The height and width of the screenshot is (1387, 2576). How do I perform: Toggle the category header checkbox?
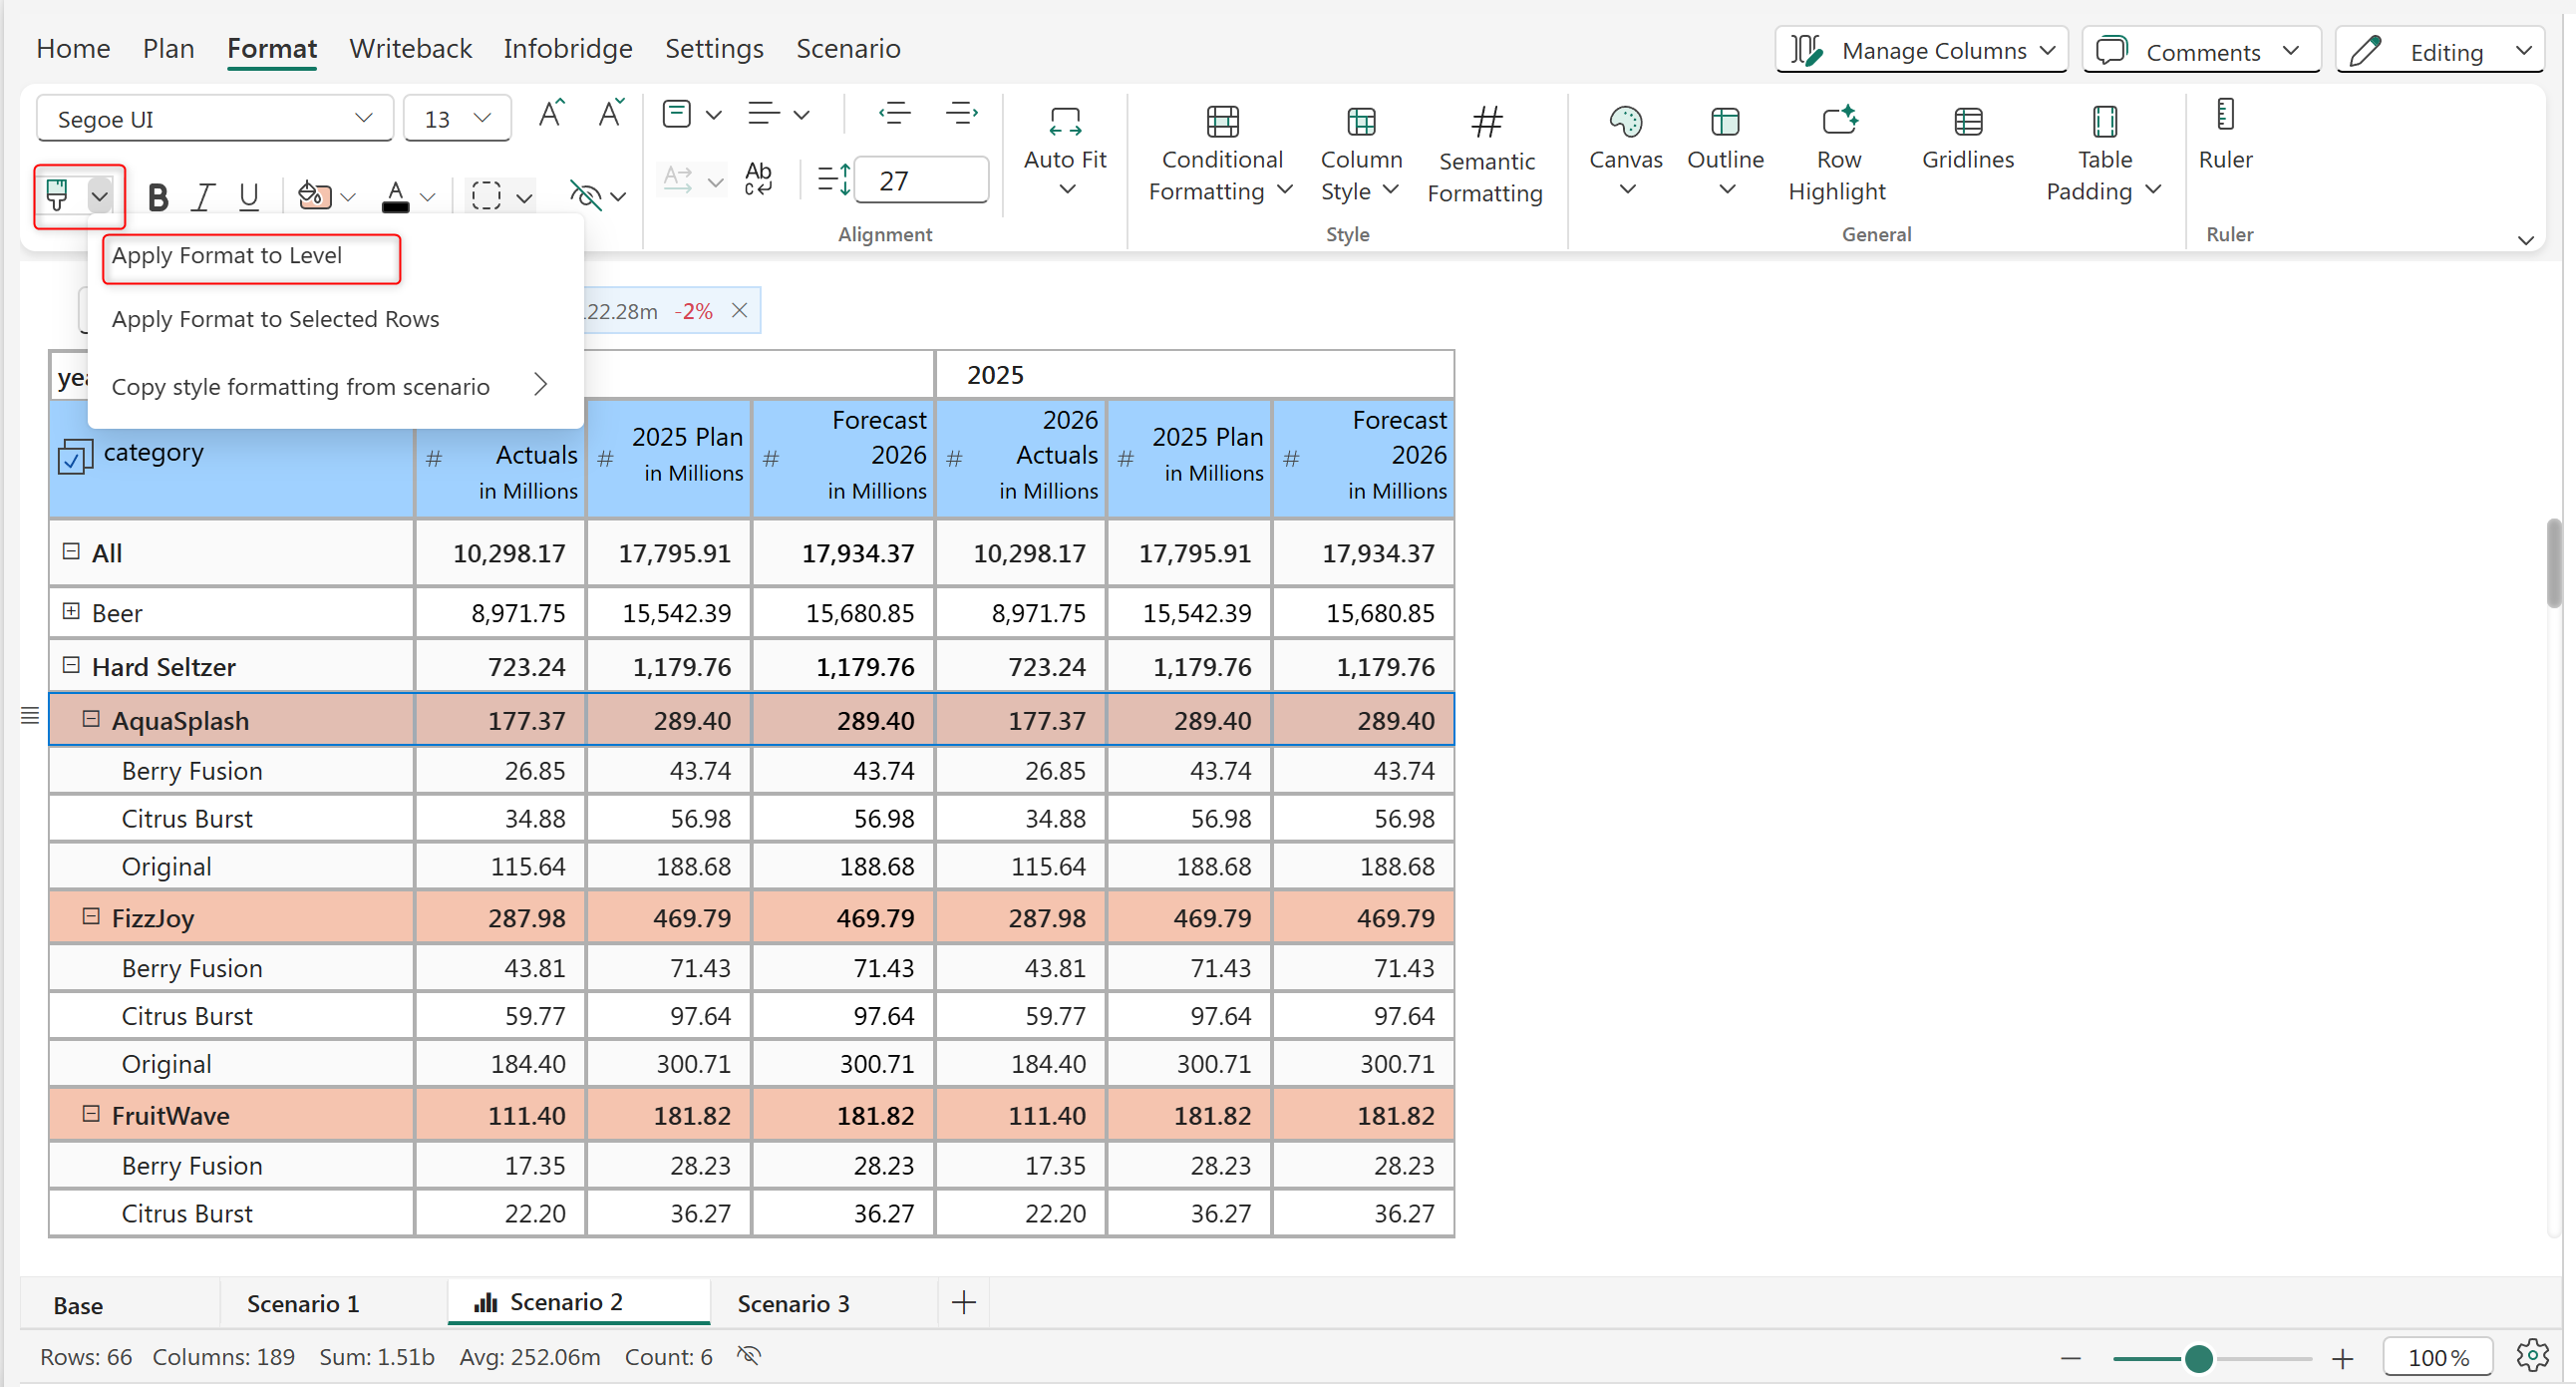[74, 457]
